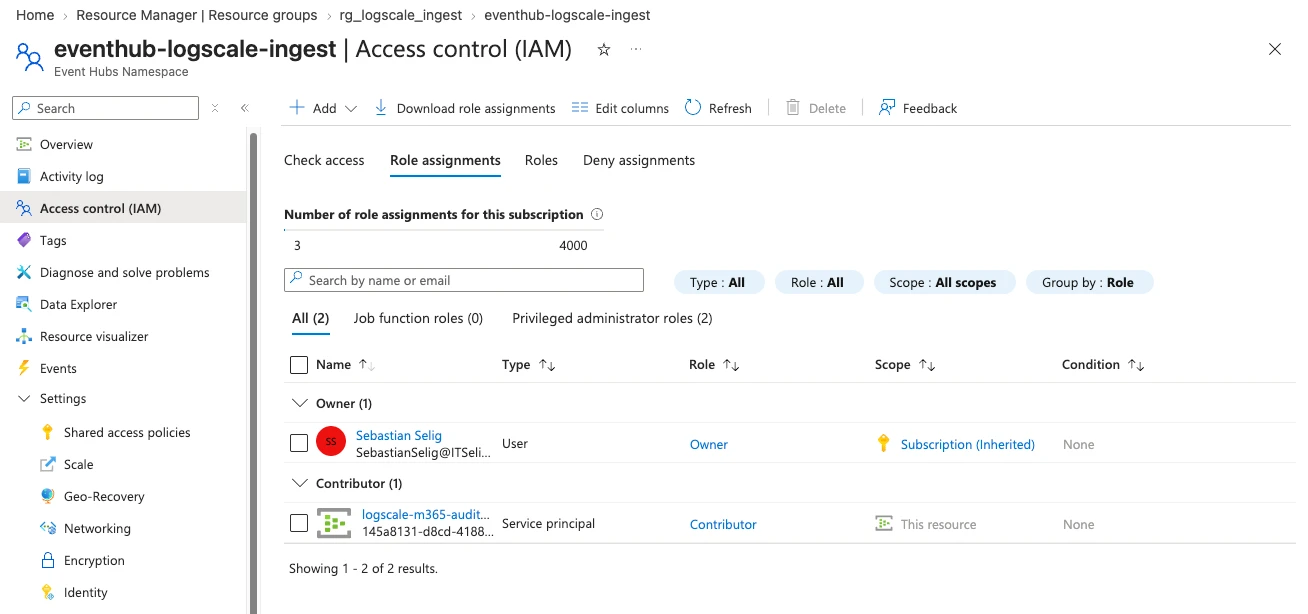Screen dimensions: 1308x614
Task: Open the Contributor role link
Action: tap(723, 524)
